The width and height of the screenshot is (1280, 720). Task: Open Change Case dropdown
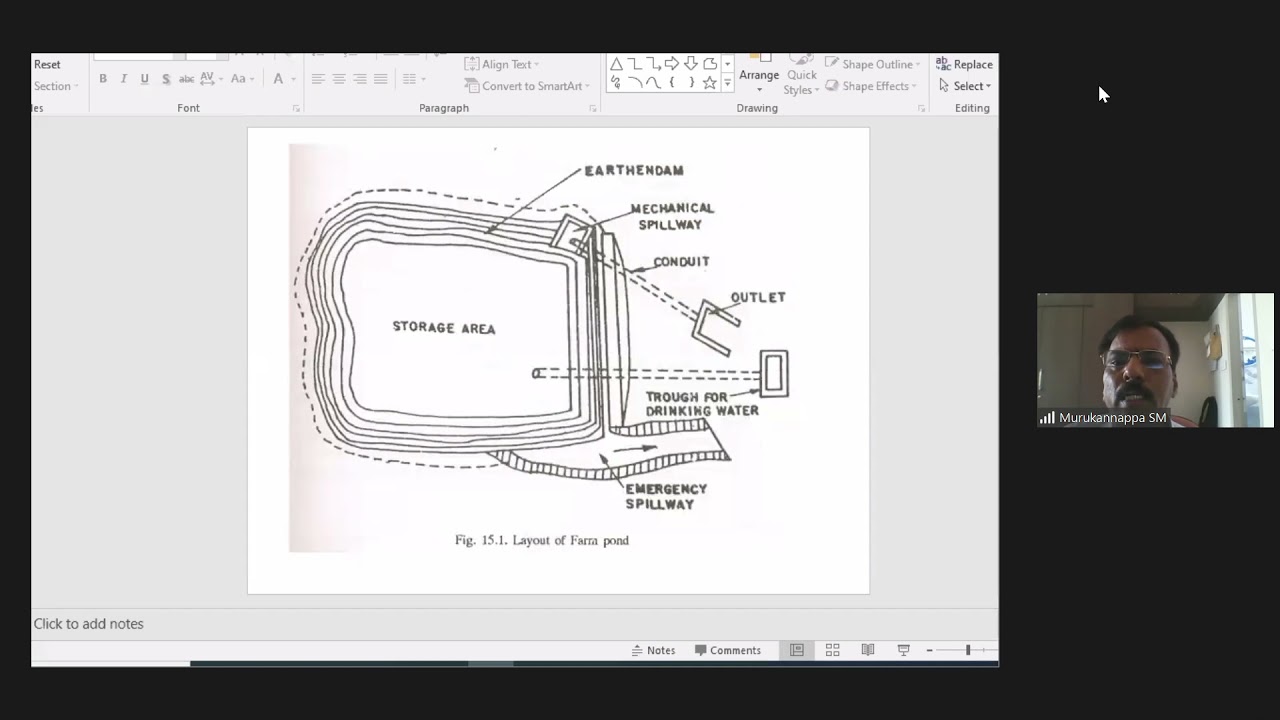click(242, 79)
